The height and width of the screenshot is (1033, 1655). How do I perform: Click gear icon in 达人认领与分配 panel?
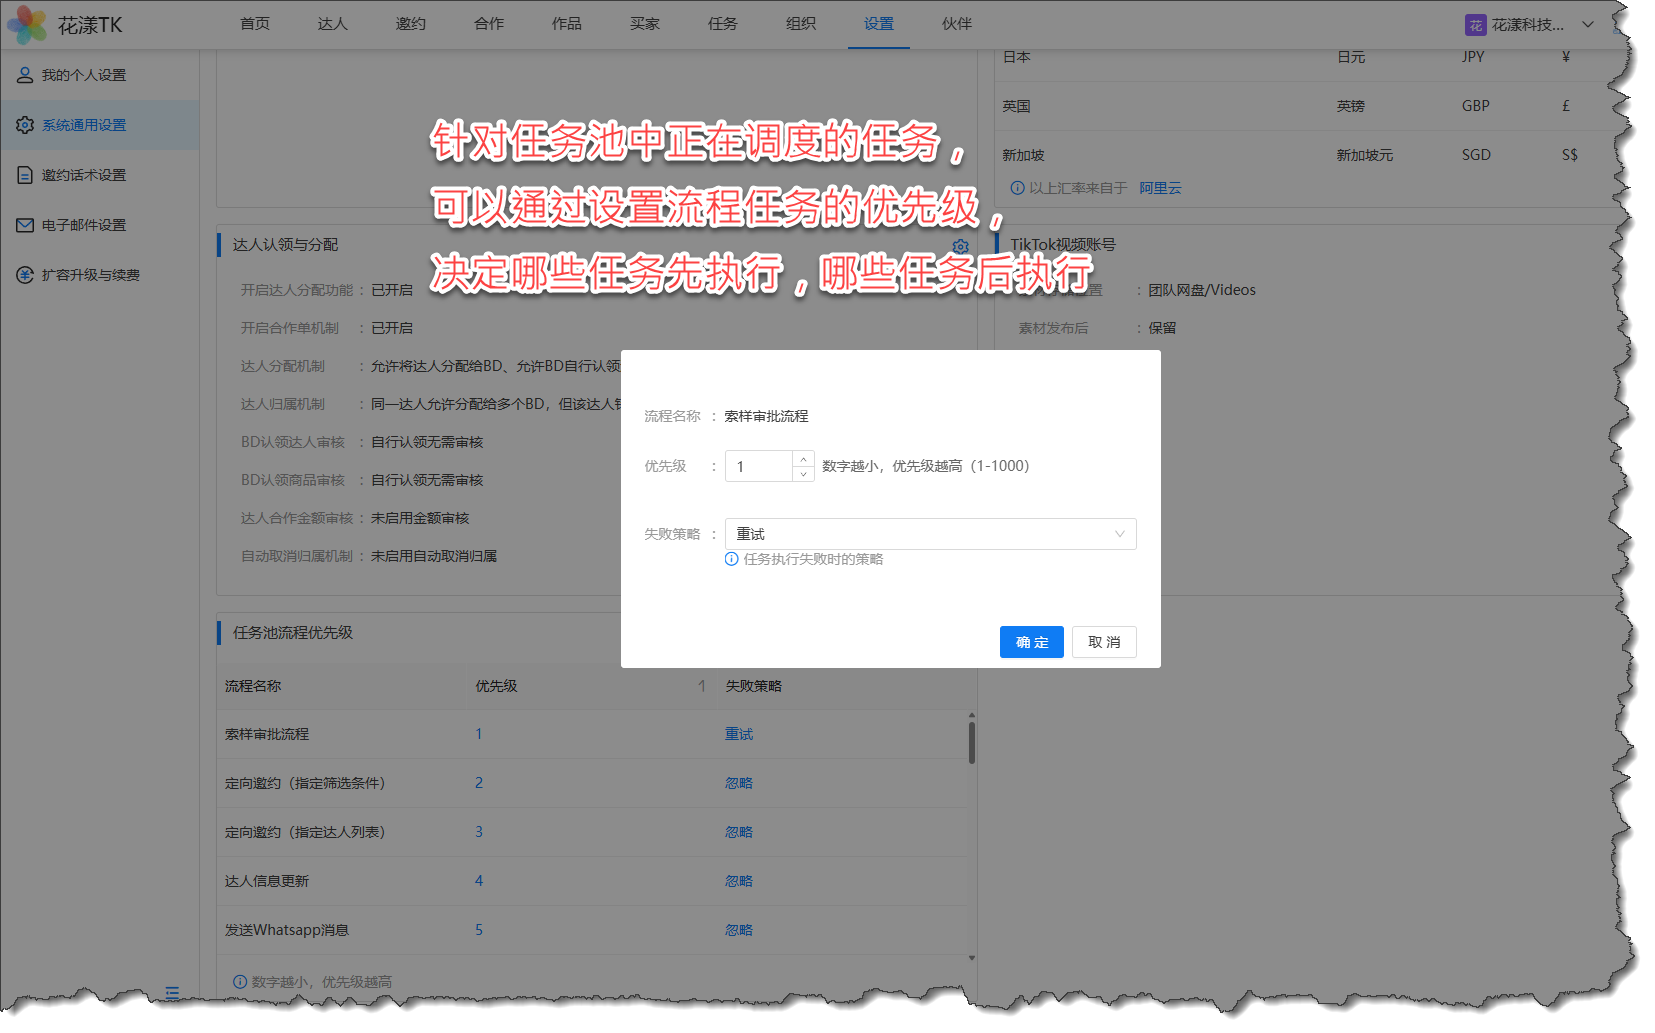coord(960,246)
